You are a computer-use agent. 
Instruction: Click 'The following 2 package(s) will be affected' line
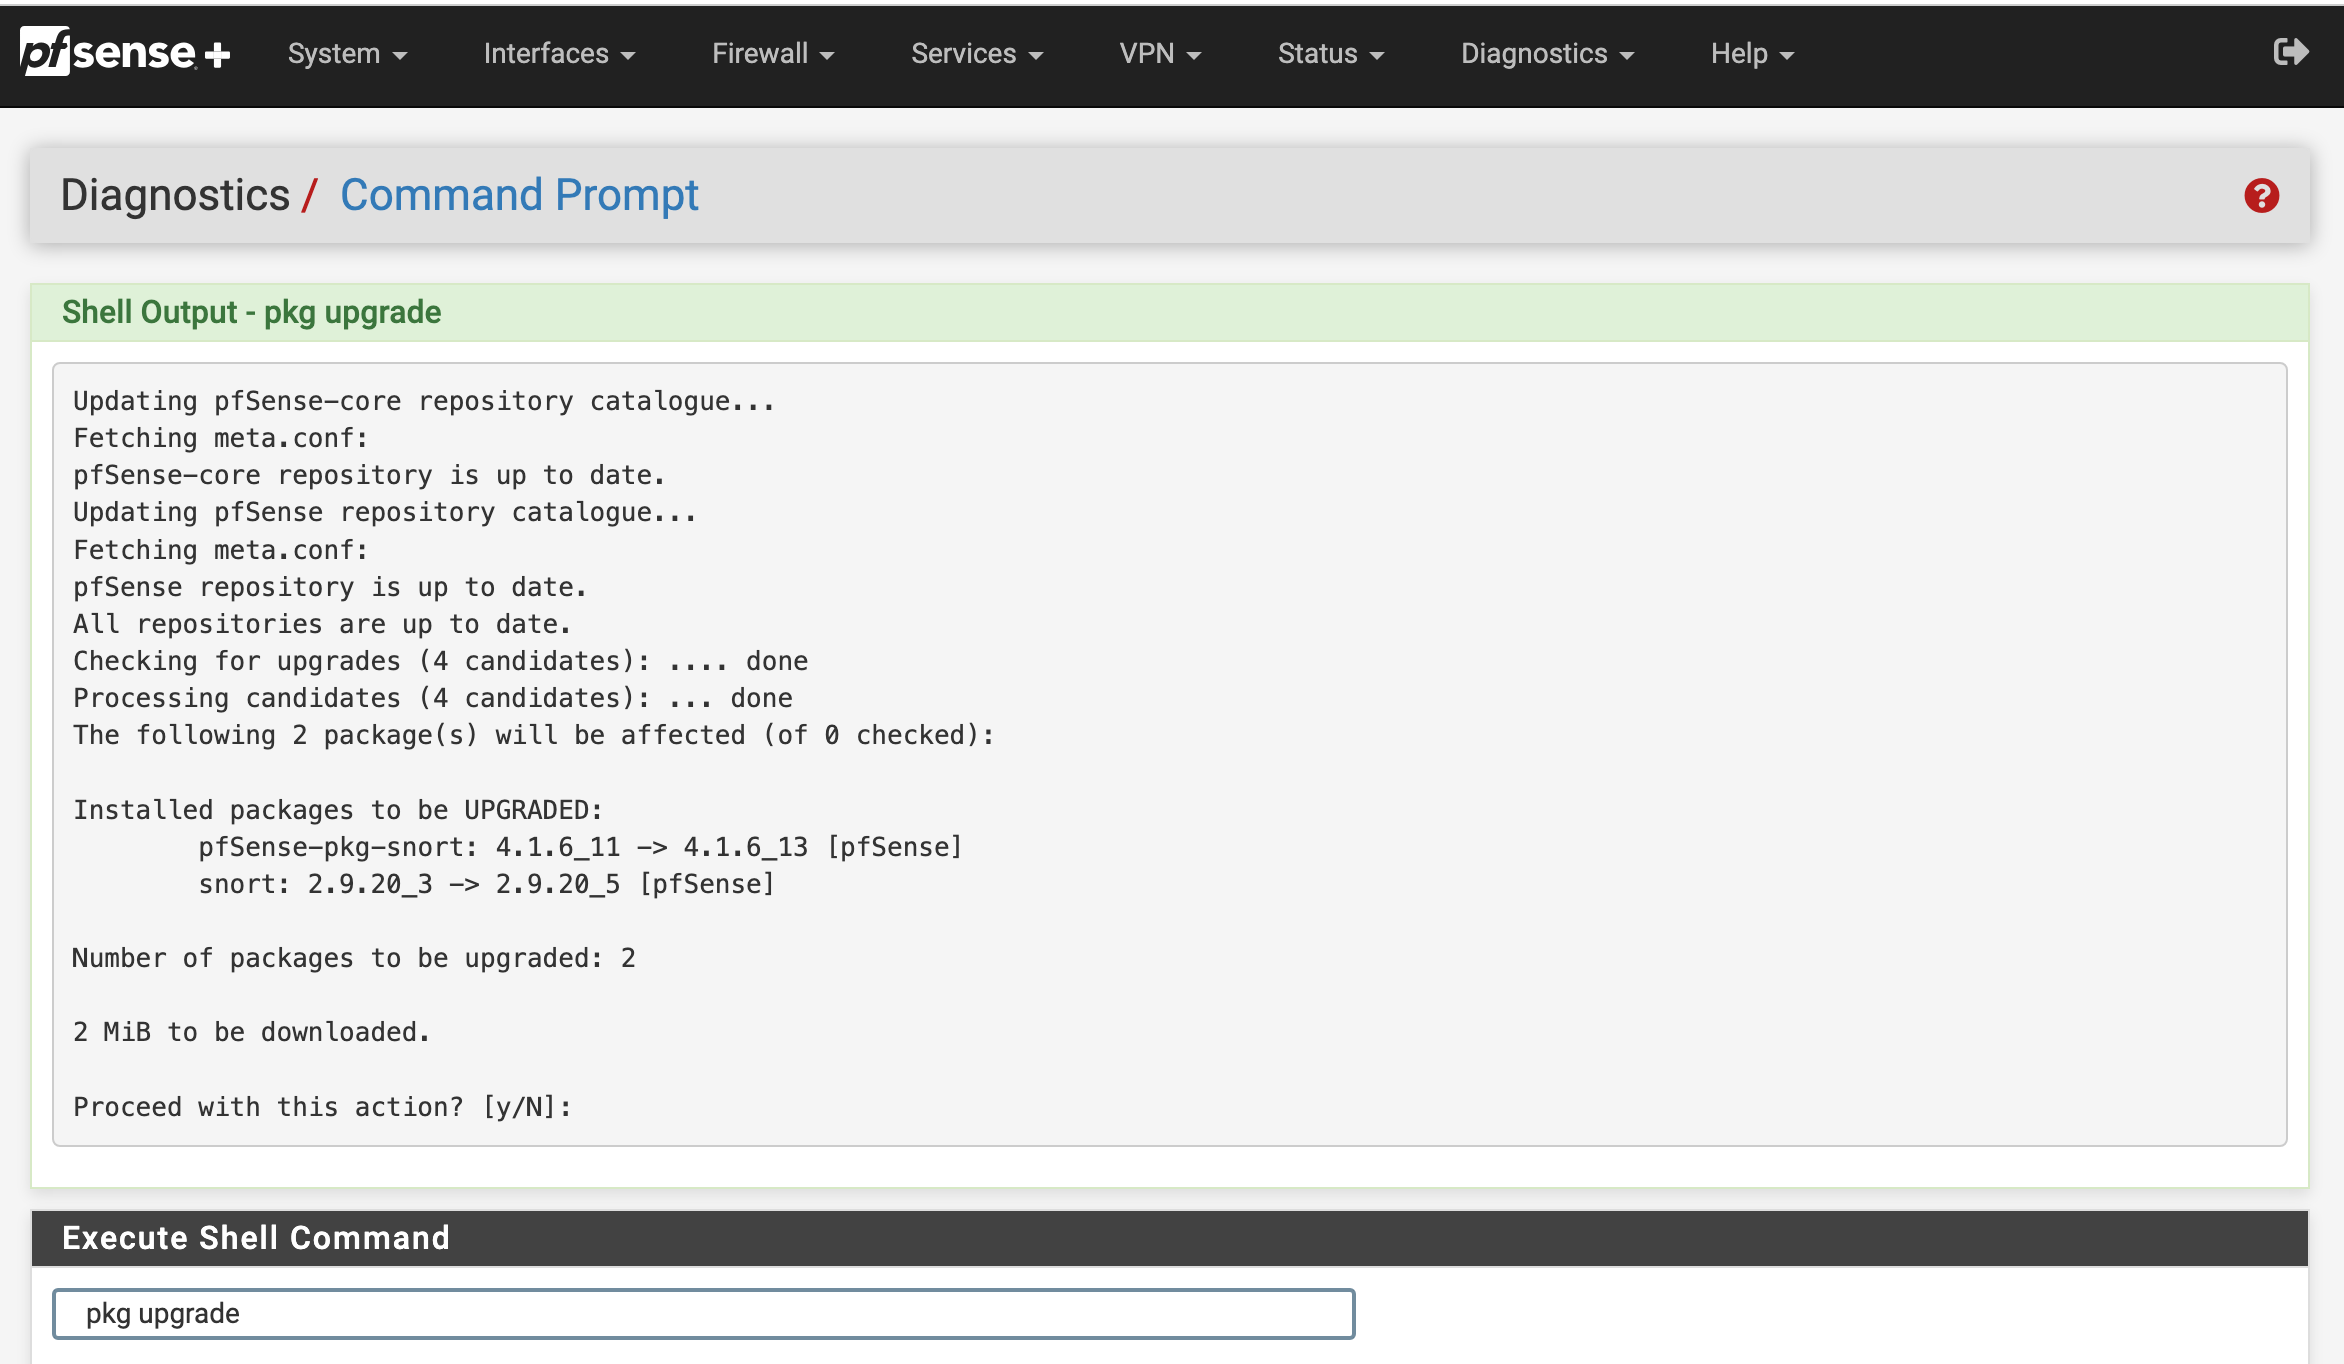(534, 735)
